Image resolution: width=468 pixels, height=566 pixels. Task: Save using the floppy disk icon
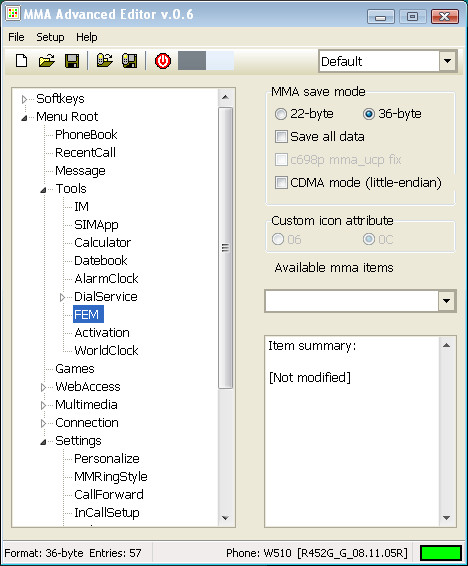72,61
